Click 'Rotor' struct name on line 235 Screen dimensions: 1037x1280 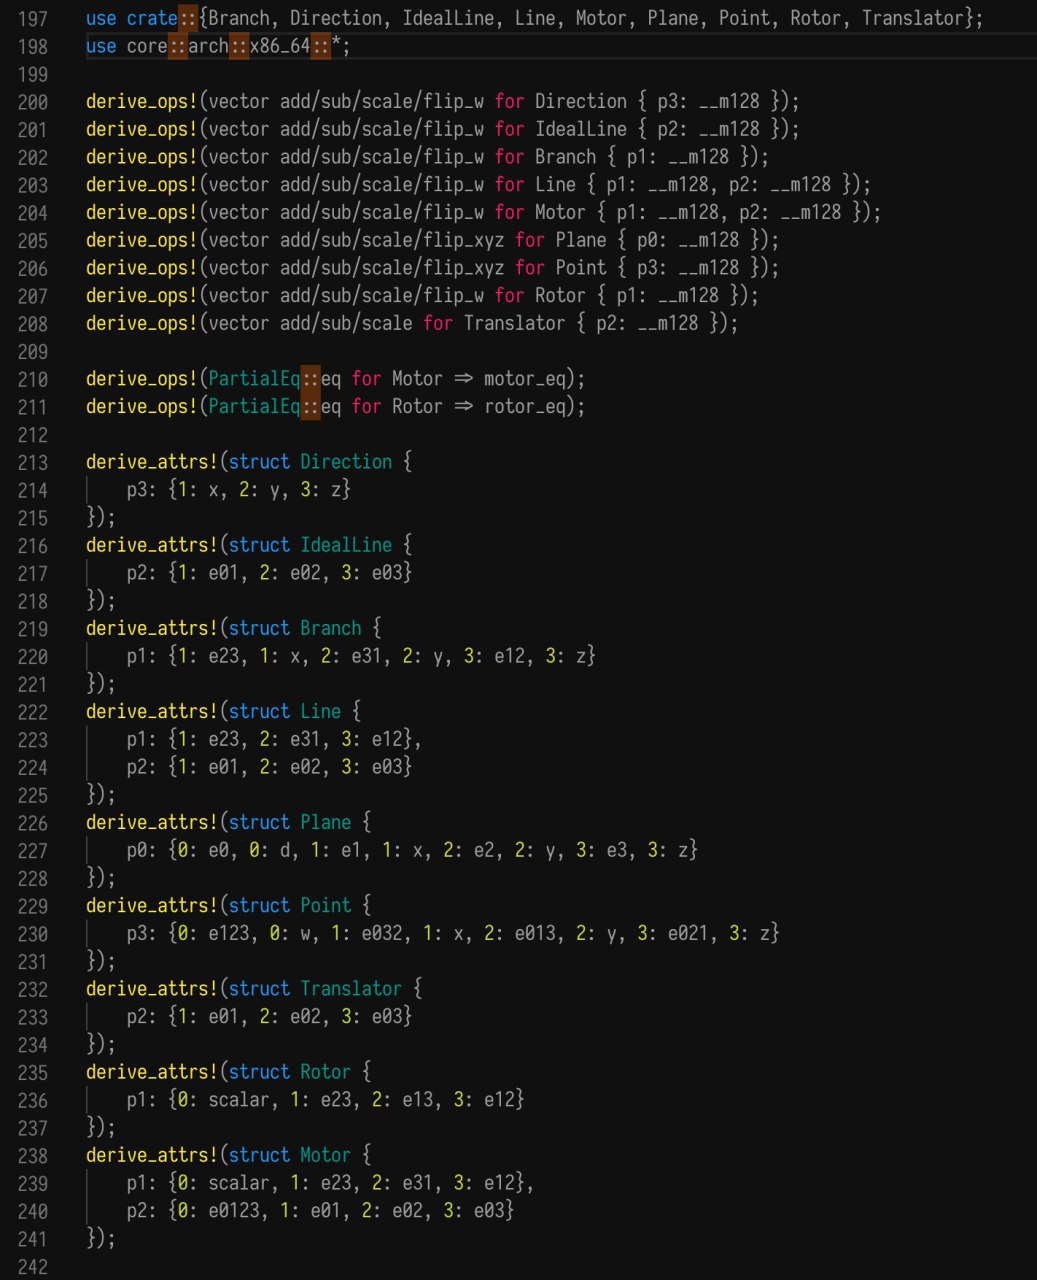(326, 1073)
